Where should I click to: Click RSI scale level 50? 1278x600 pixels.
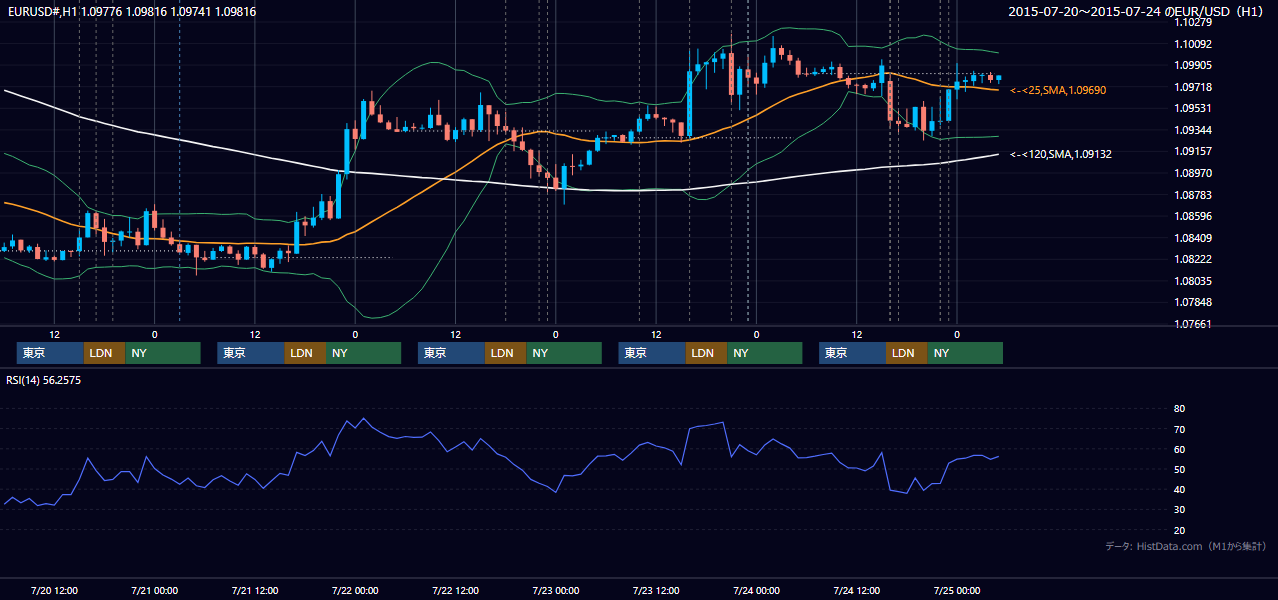coord(1180,469)
